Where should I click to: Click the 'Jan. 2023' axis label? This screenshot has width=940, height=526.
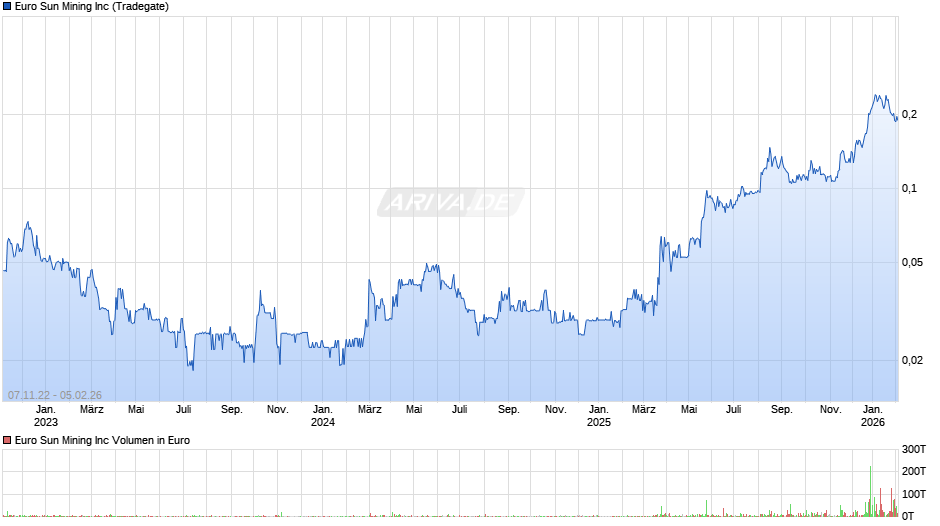[x=46, y=416]
